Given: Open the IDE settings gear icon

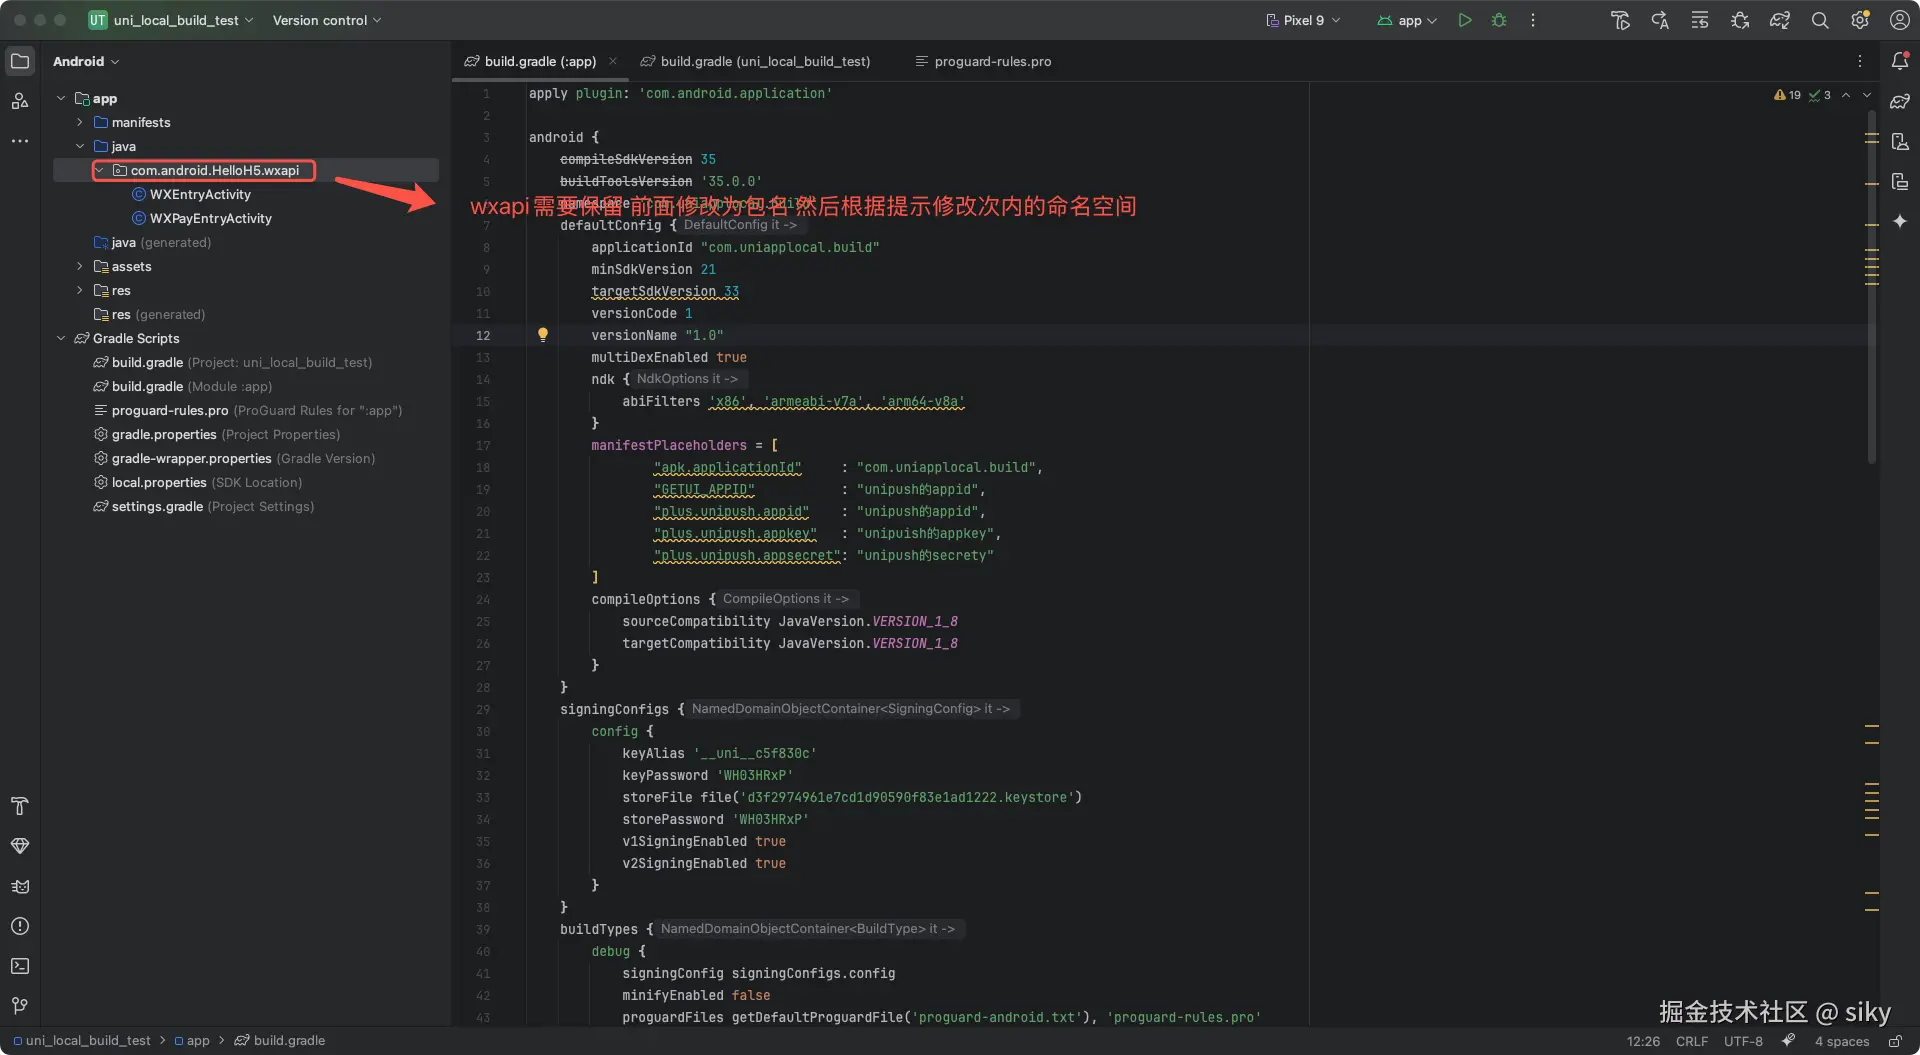Looking at the screenshot, I should pos(1860,20).
